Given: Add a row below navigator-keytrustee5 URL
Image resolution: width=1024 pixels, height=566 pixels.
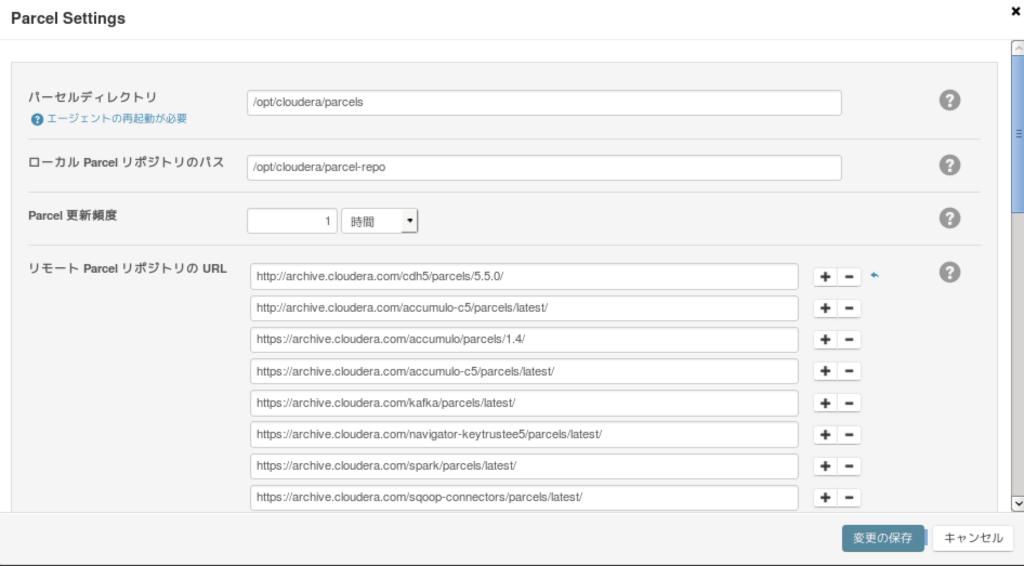Looking at the screenshot, I should pyautogui.click(x=825, y=435).
